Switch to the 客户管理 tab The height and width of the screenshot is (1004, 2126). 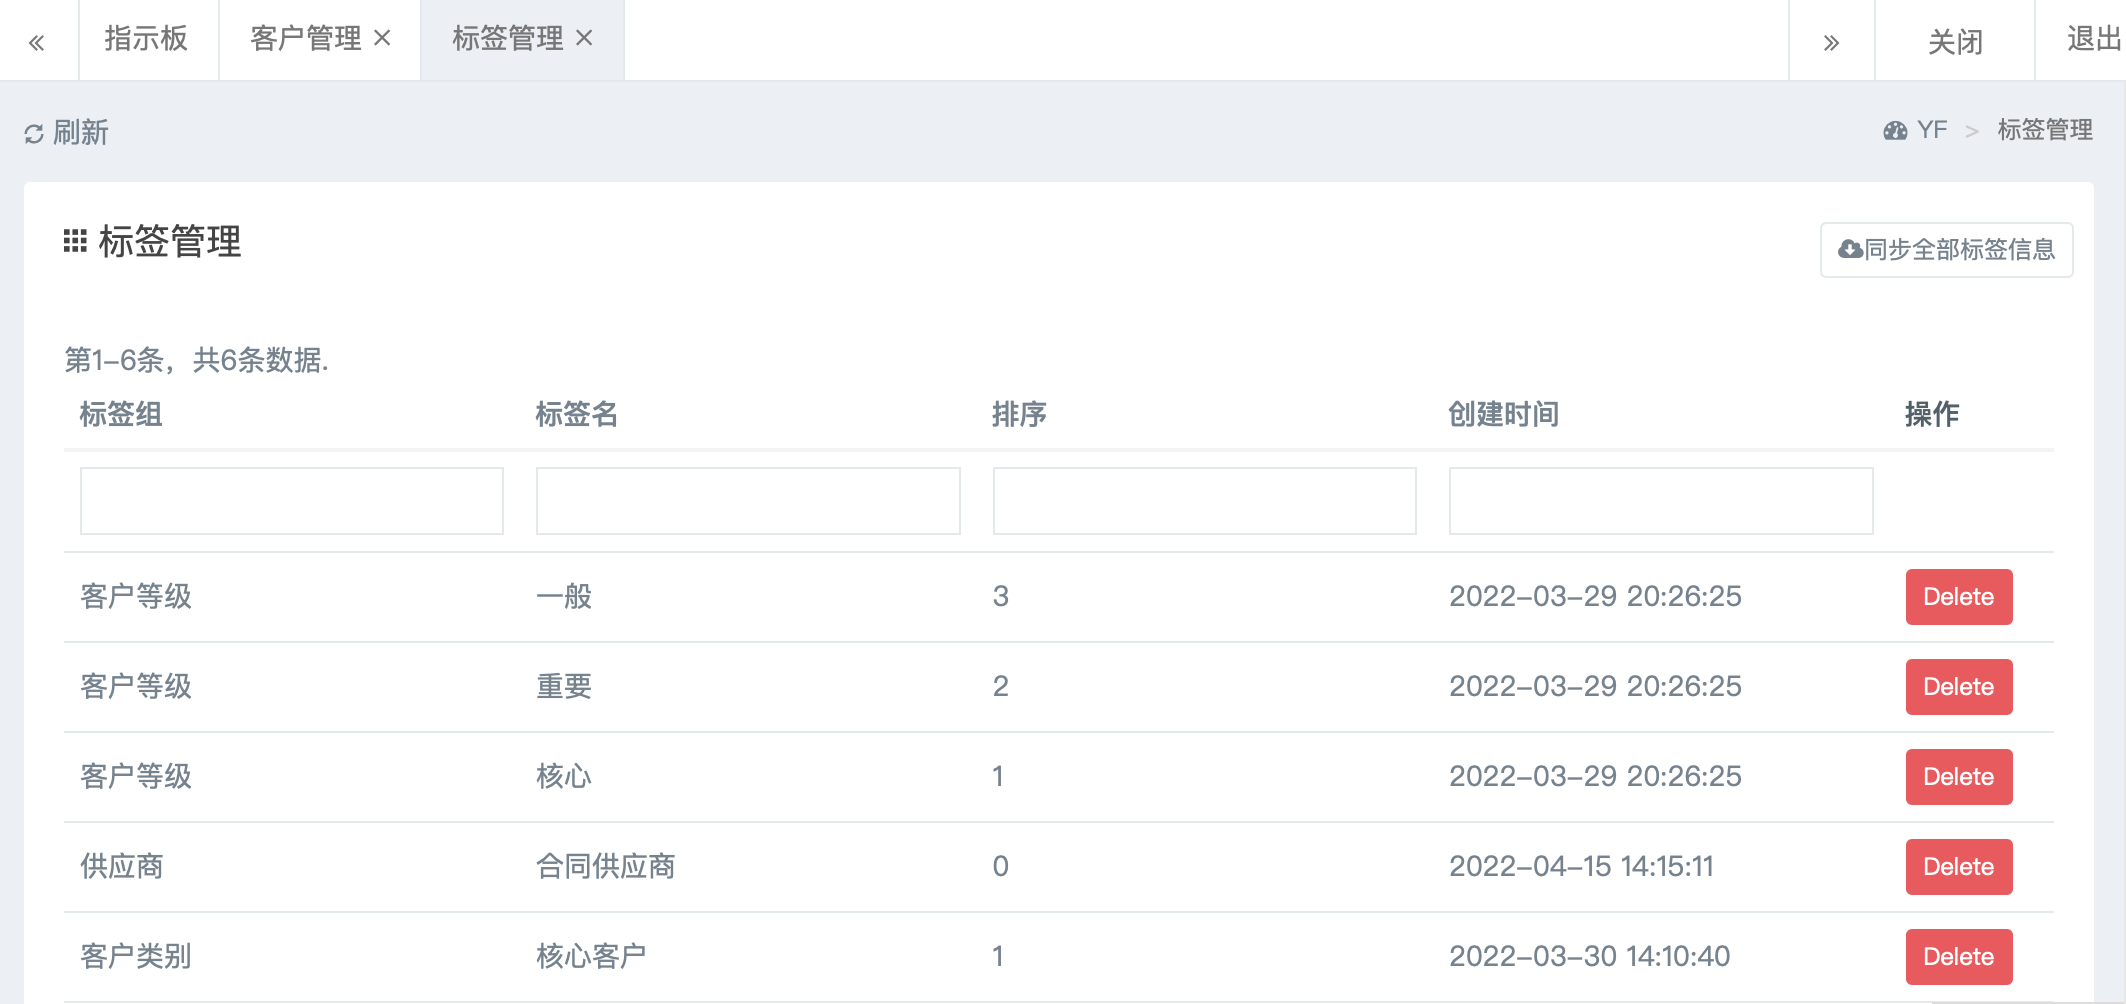[x=305, y=39]
